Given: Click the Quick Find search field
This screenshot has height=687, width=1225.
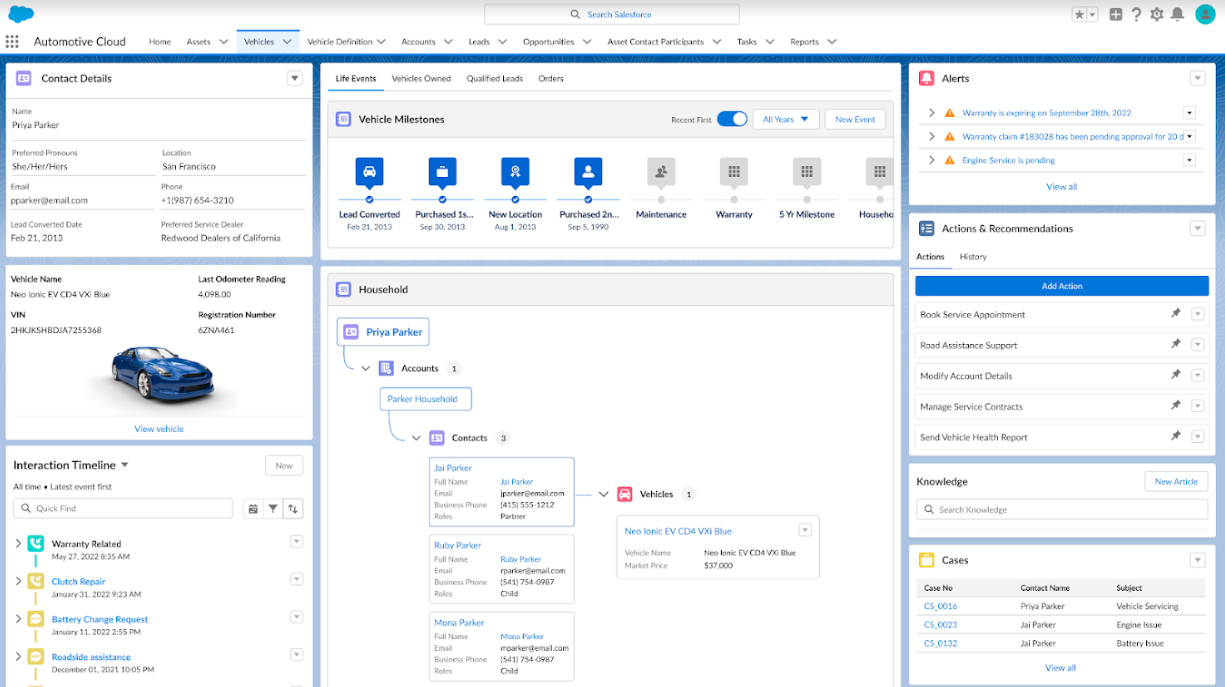Looking at the screenshot, I should click(123, 509).
